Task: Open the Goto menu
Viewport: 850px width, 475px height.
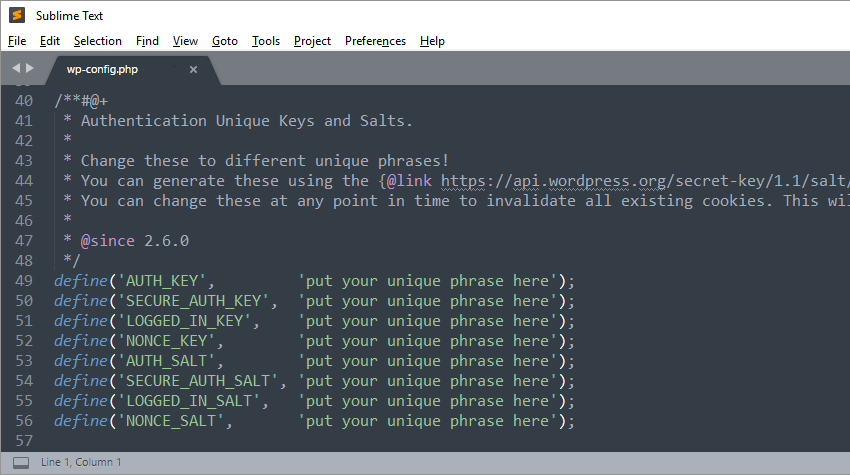Action: [x=224, y=41]
